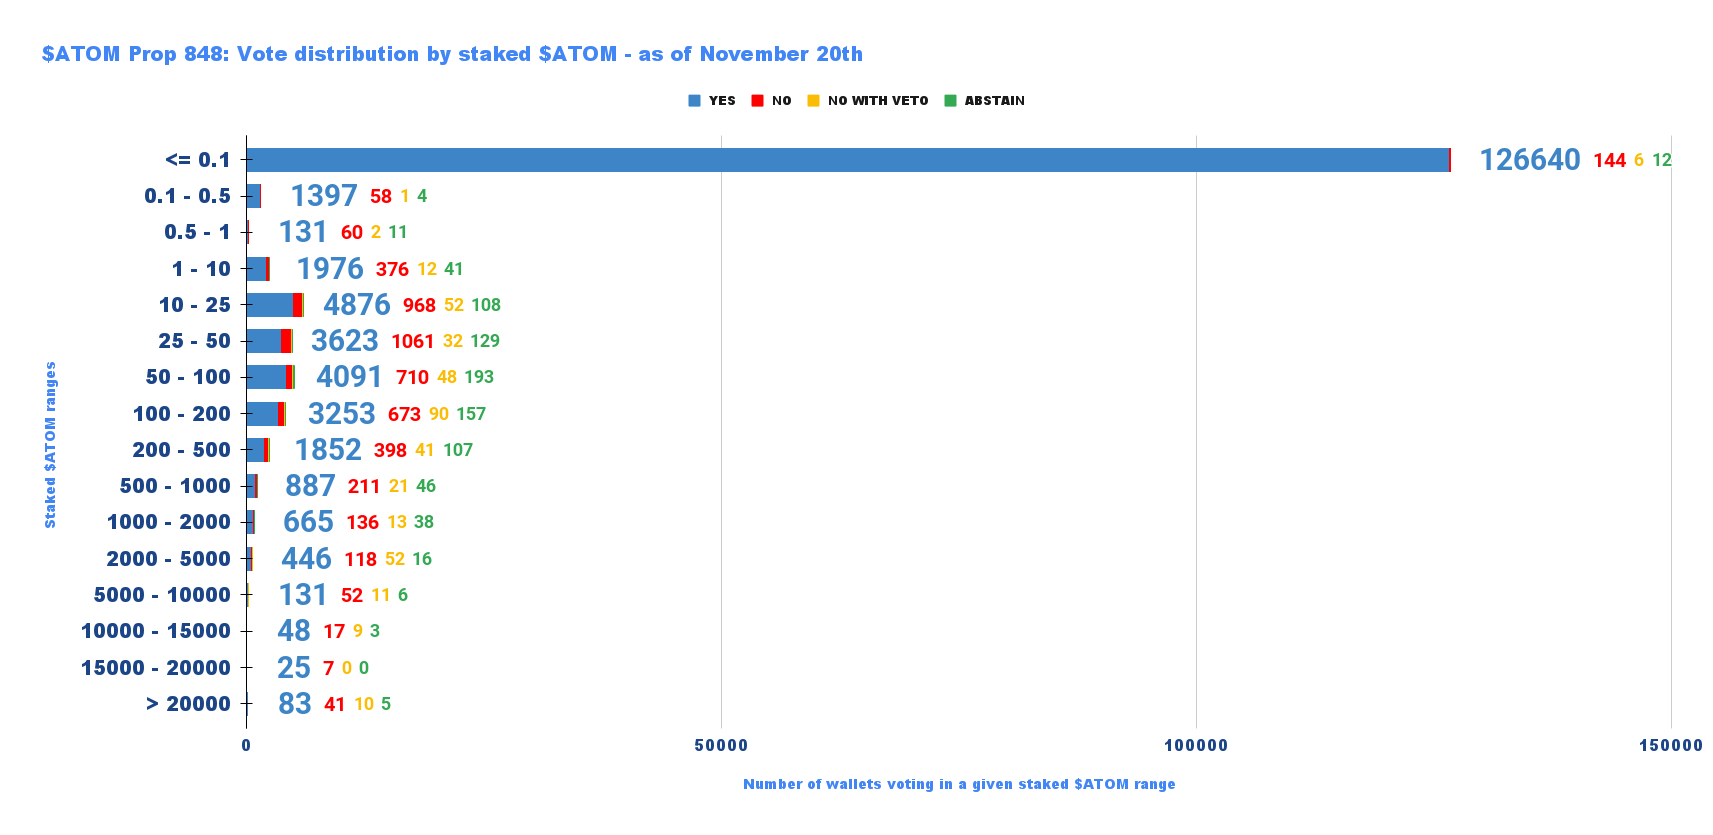Select the yellow 90 veto value label
This screenshot has width=1713, height=835.
[439, 414]
